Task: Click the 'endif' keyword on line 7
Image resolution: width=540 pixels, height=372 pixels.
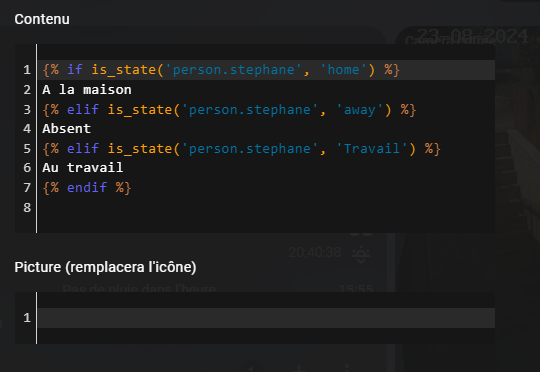Action: pyautogui.click(x=87, y=188)
